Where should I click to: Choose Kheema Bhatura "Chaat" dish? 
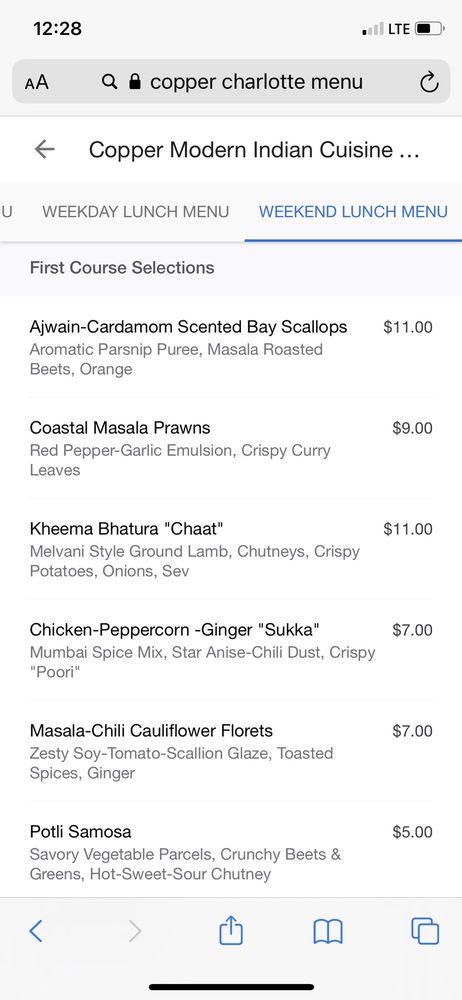click(x=230, y=549)
